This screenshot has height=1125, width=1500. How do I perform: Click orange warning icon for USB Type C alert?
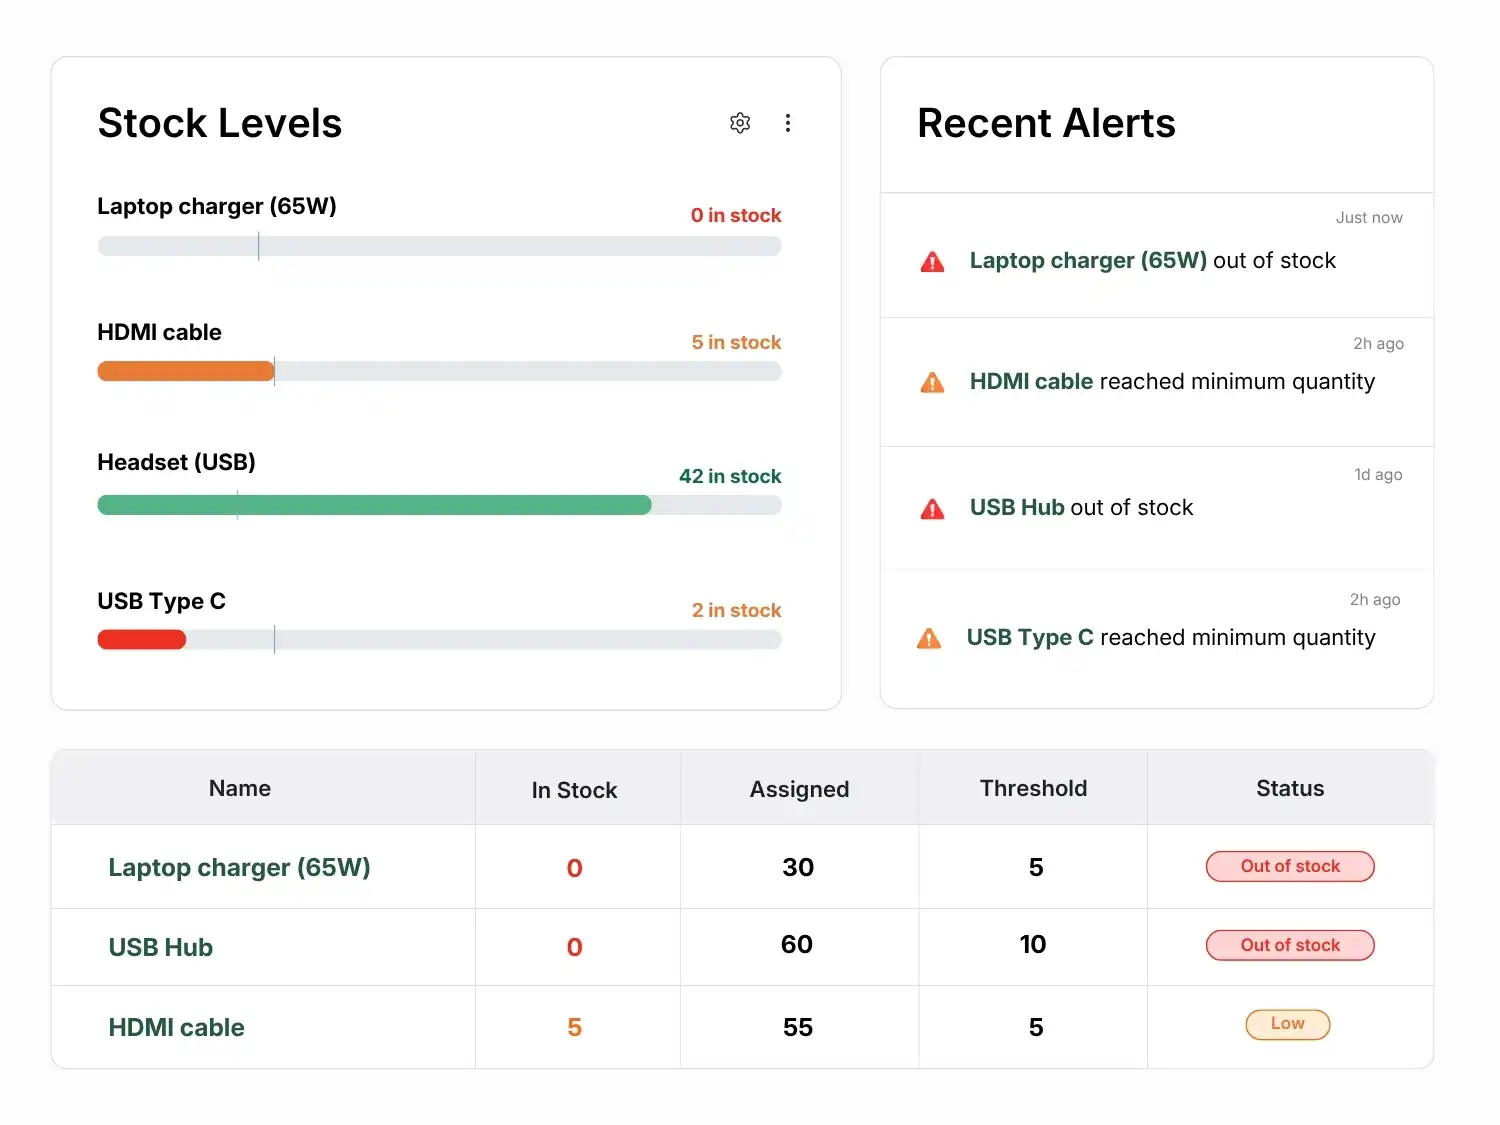coord(929,638)
